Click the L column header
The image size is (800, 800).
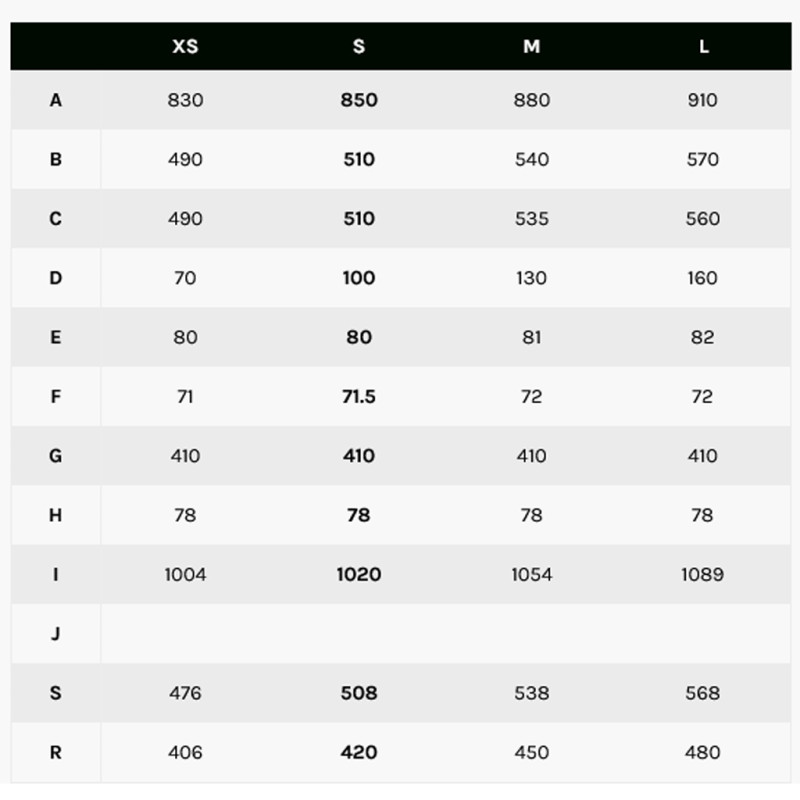click(704, 46)
